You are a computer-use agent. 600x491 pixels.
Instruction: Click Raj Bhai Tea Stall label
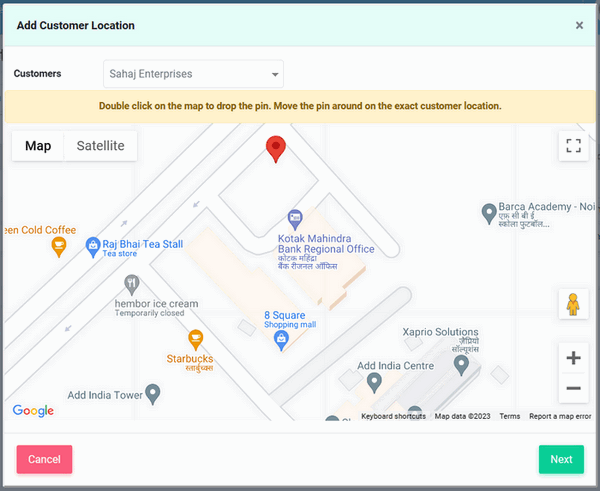142,248
